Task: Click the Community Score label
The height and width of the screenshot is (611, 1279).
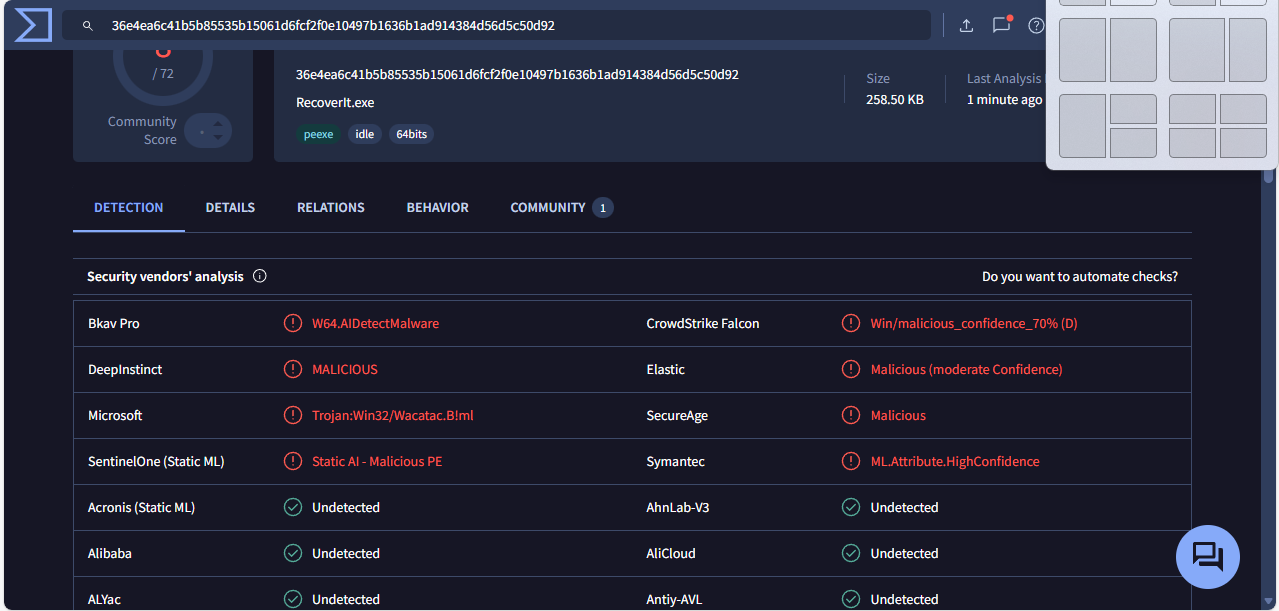Action: click(x=142, y=131)
